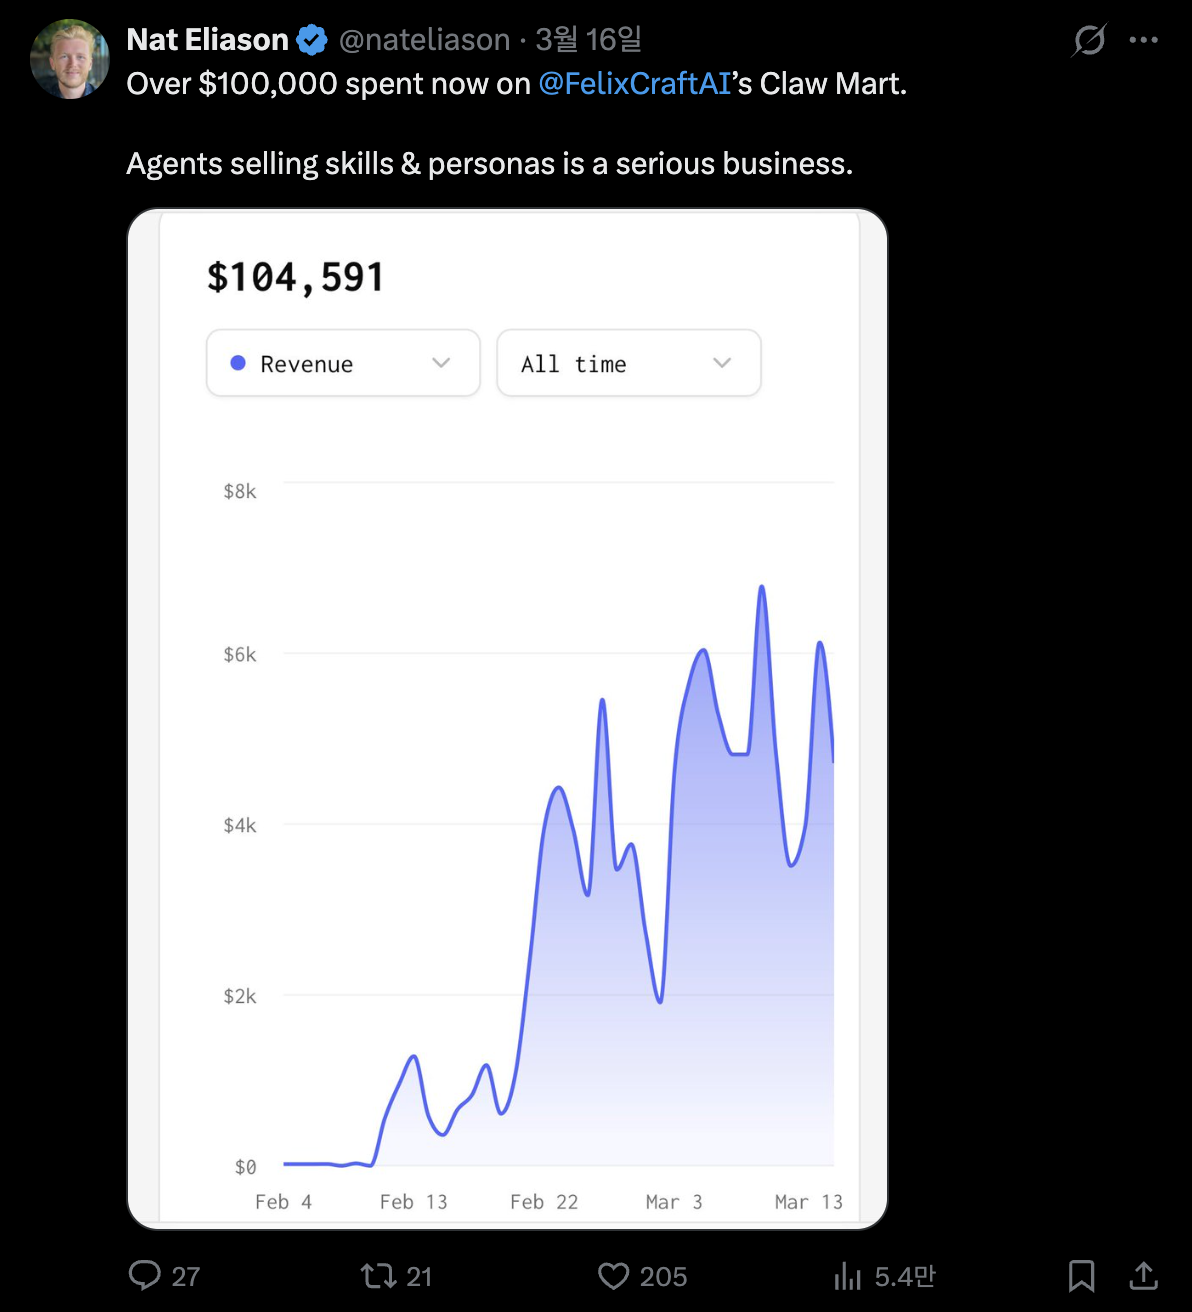The image size is (1192, 1312).
Task: Like the tweet with heart icon
Action: [x=613, y=1275]
